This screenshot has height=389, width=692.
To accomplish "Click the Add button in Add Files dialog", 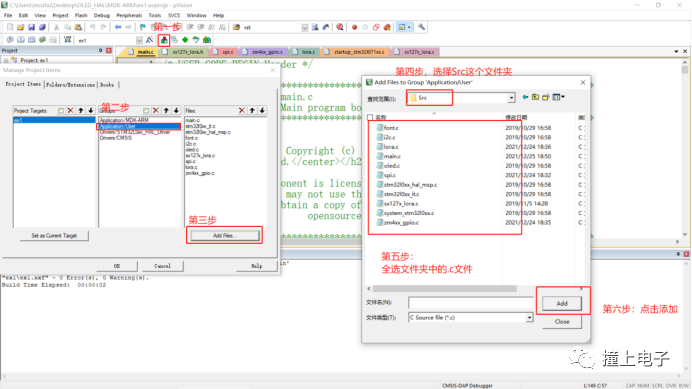I will point(562,303).
